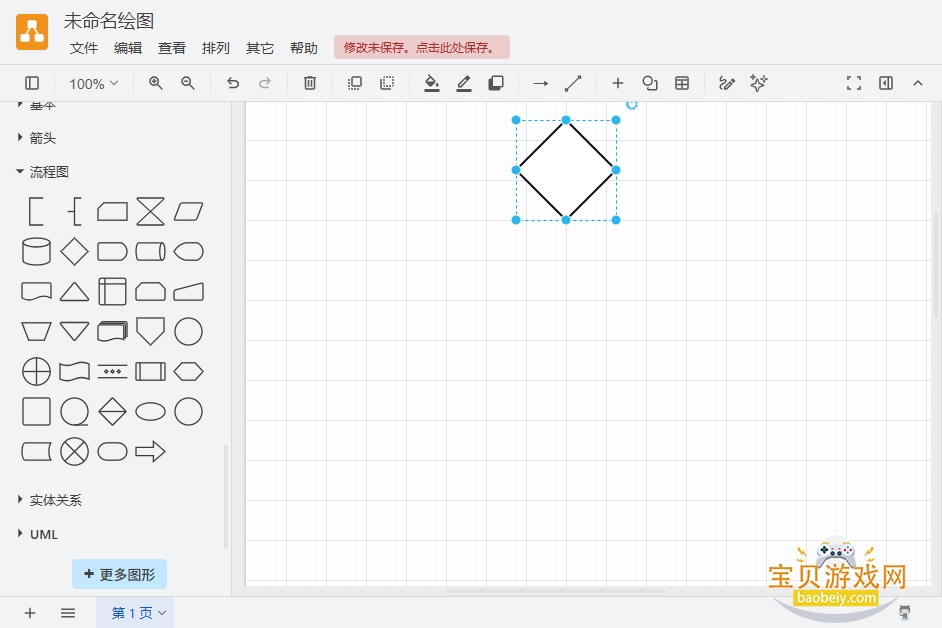Select the off-page connector shape
This screenshot has width=942, height=628.
[150, 331]
